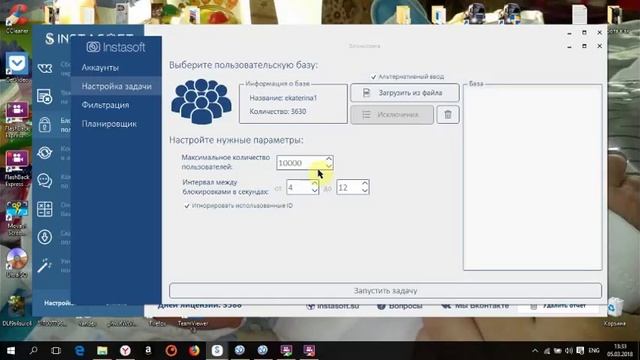The height and width of the screenshot is (360, 640).
Task: Launch Firefox from the taskbar
Action: pyautogui.click(x=194, y=351)
